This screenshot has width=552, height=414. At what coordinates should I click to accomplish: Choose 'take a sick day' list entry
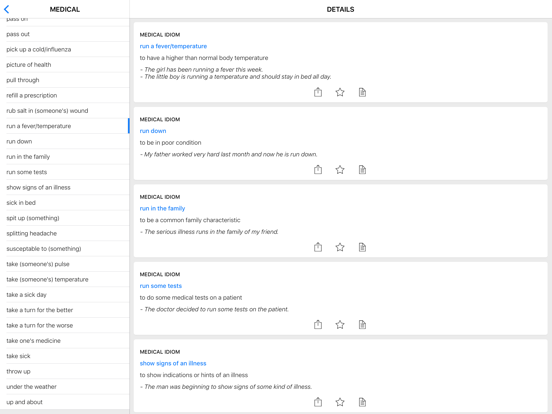(65, 295)
